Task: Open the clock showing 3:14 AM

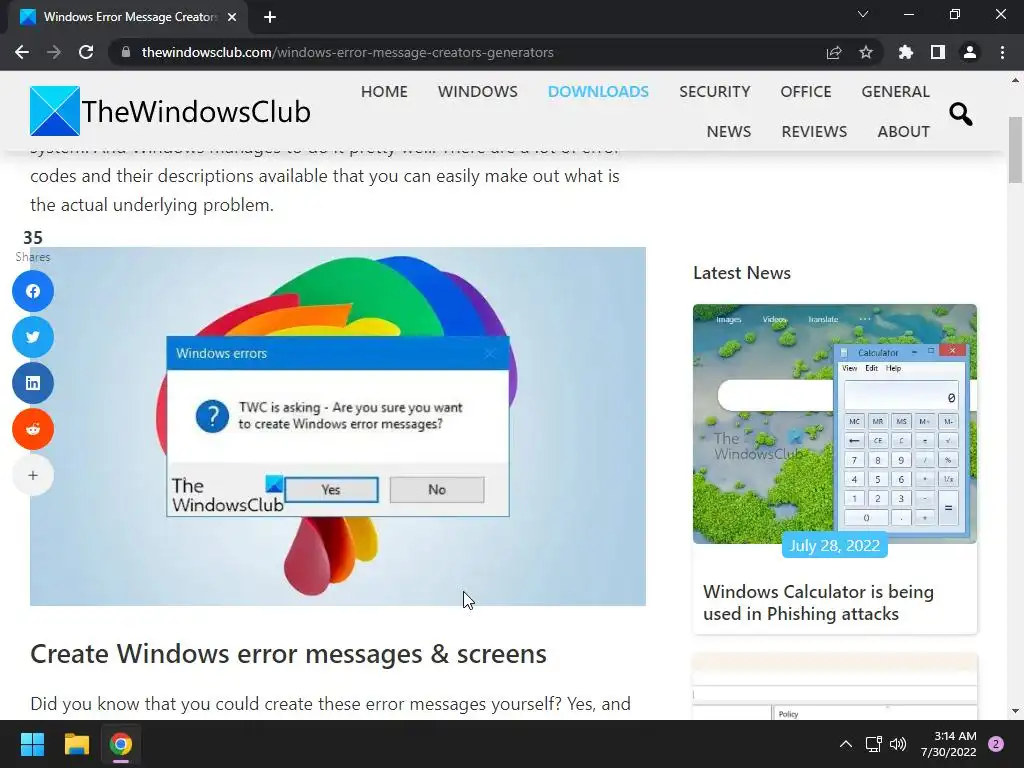Action: coord(949,744)
